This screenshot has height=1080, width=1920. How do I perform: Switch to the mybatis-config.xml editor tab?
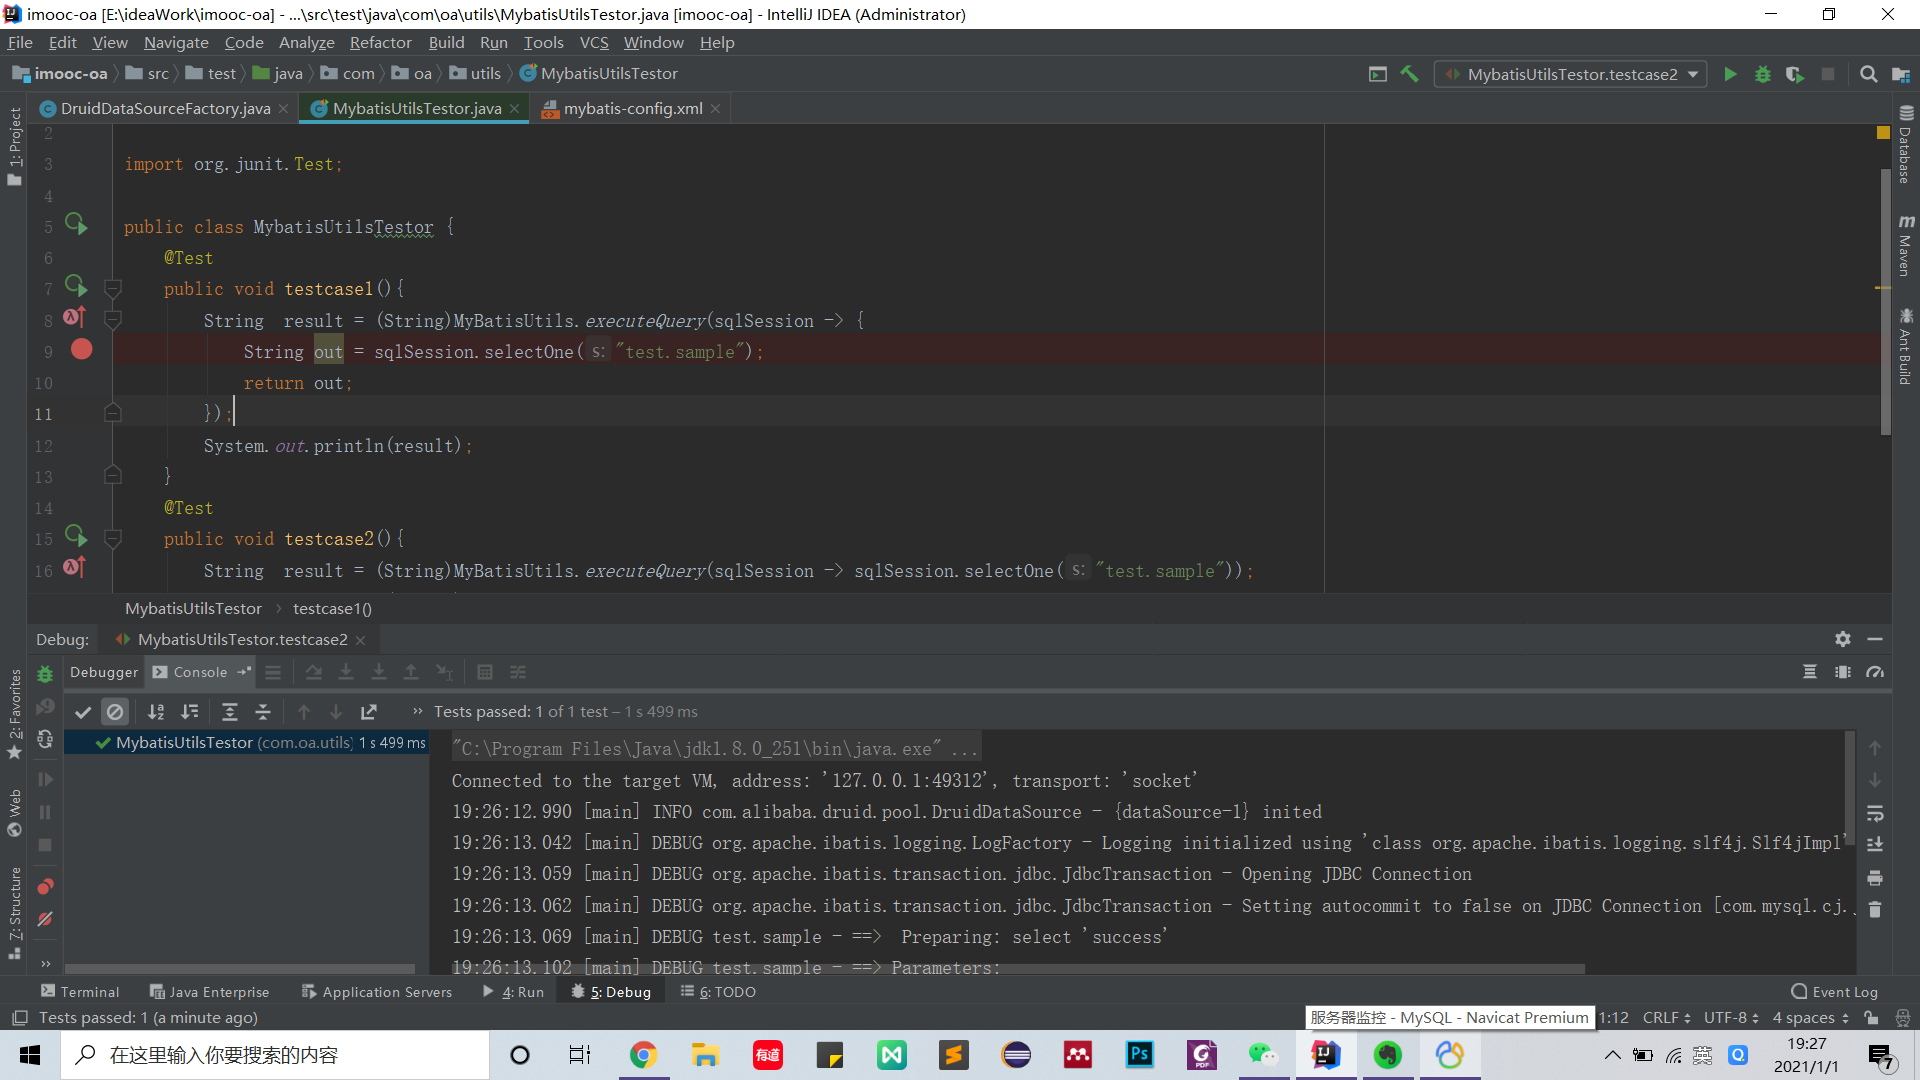pos(632,108)
